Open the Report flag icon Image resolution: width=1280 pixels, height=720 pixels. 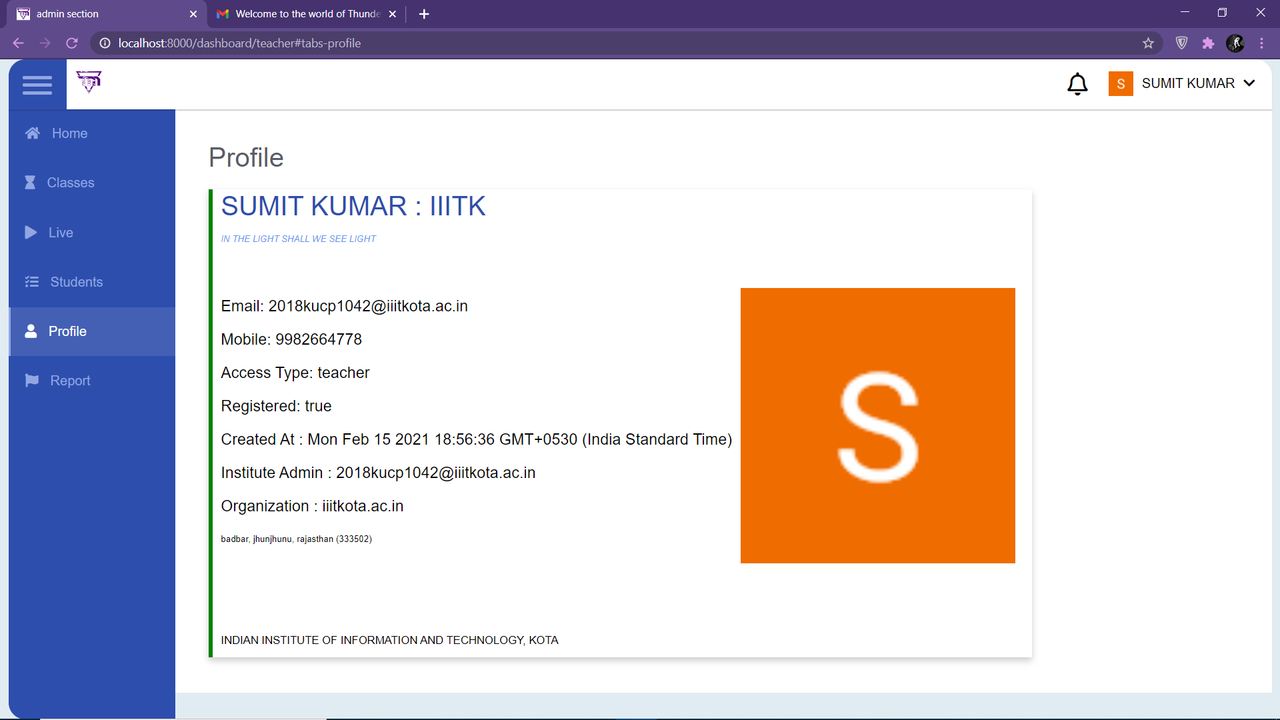[30, 380]
